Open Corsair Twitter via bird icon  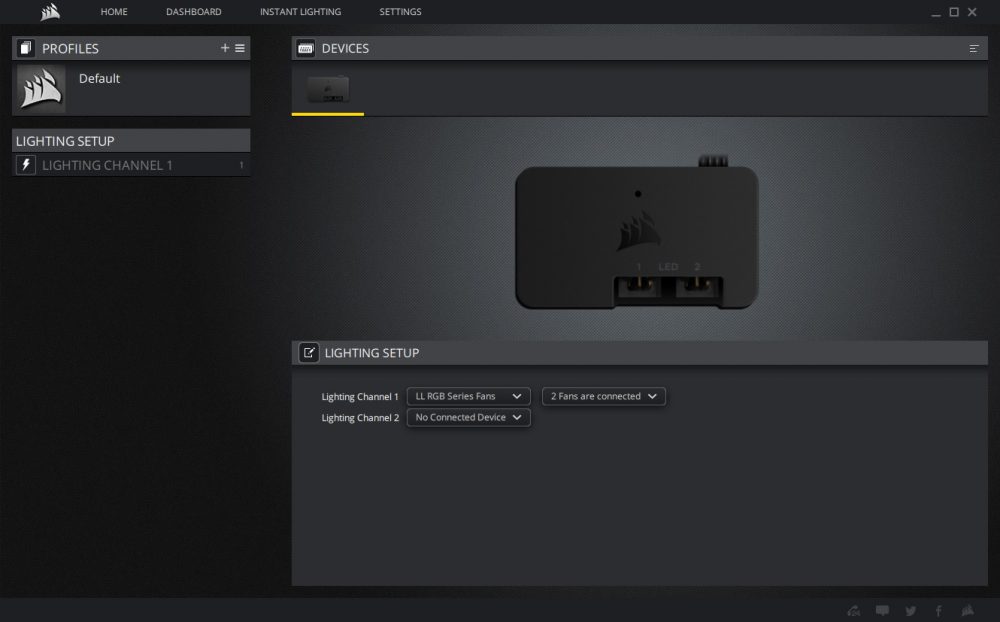(911, 611)
